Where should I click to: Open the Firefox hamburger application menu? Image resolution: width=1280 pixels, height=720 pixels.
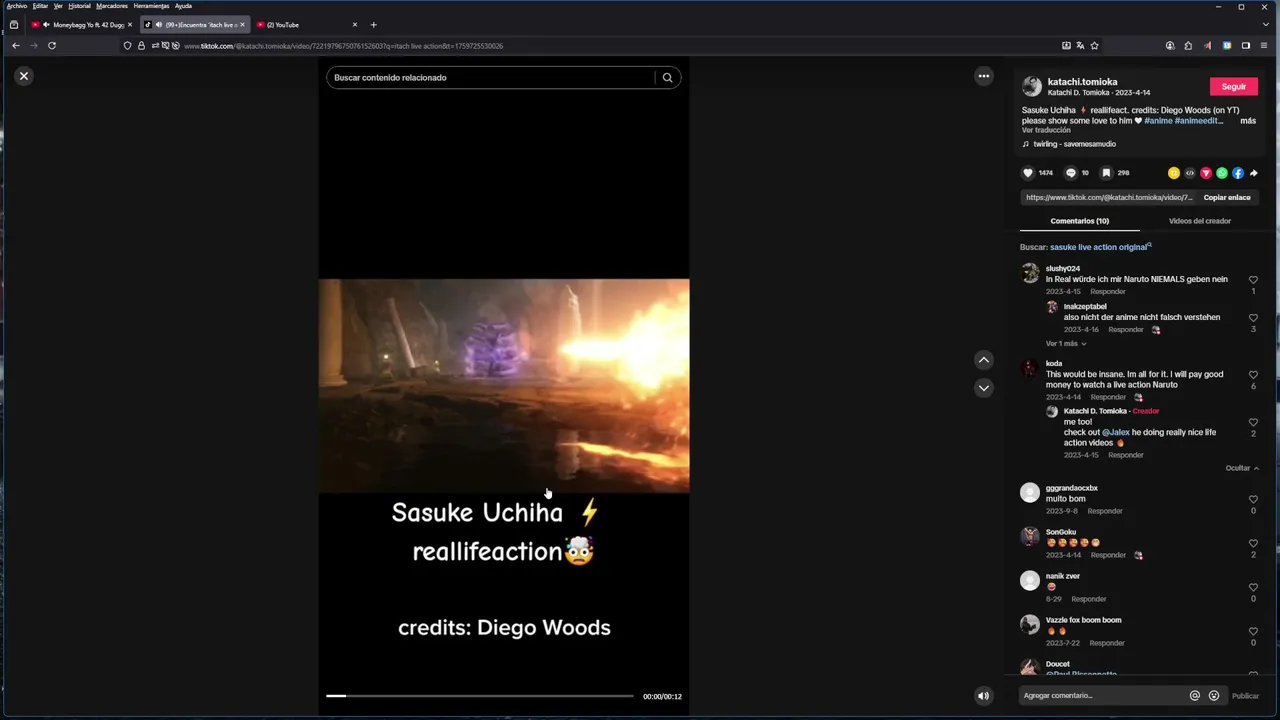pos(1264,46)
